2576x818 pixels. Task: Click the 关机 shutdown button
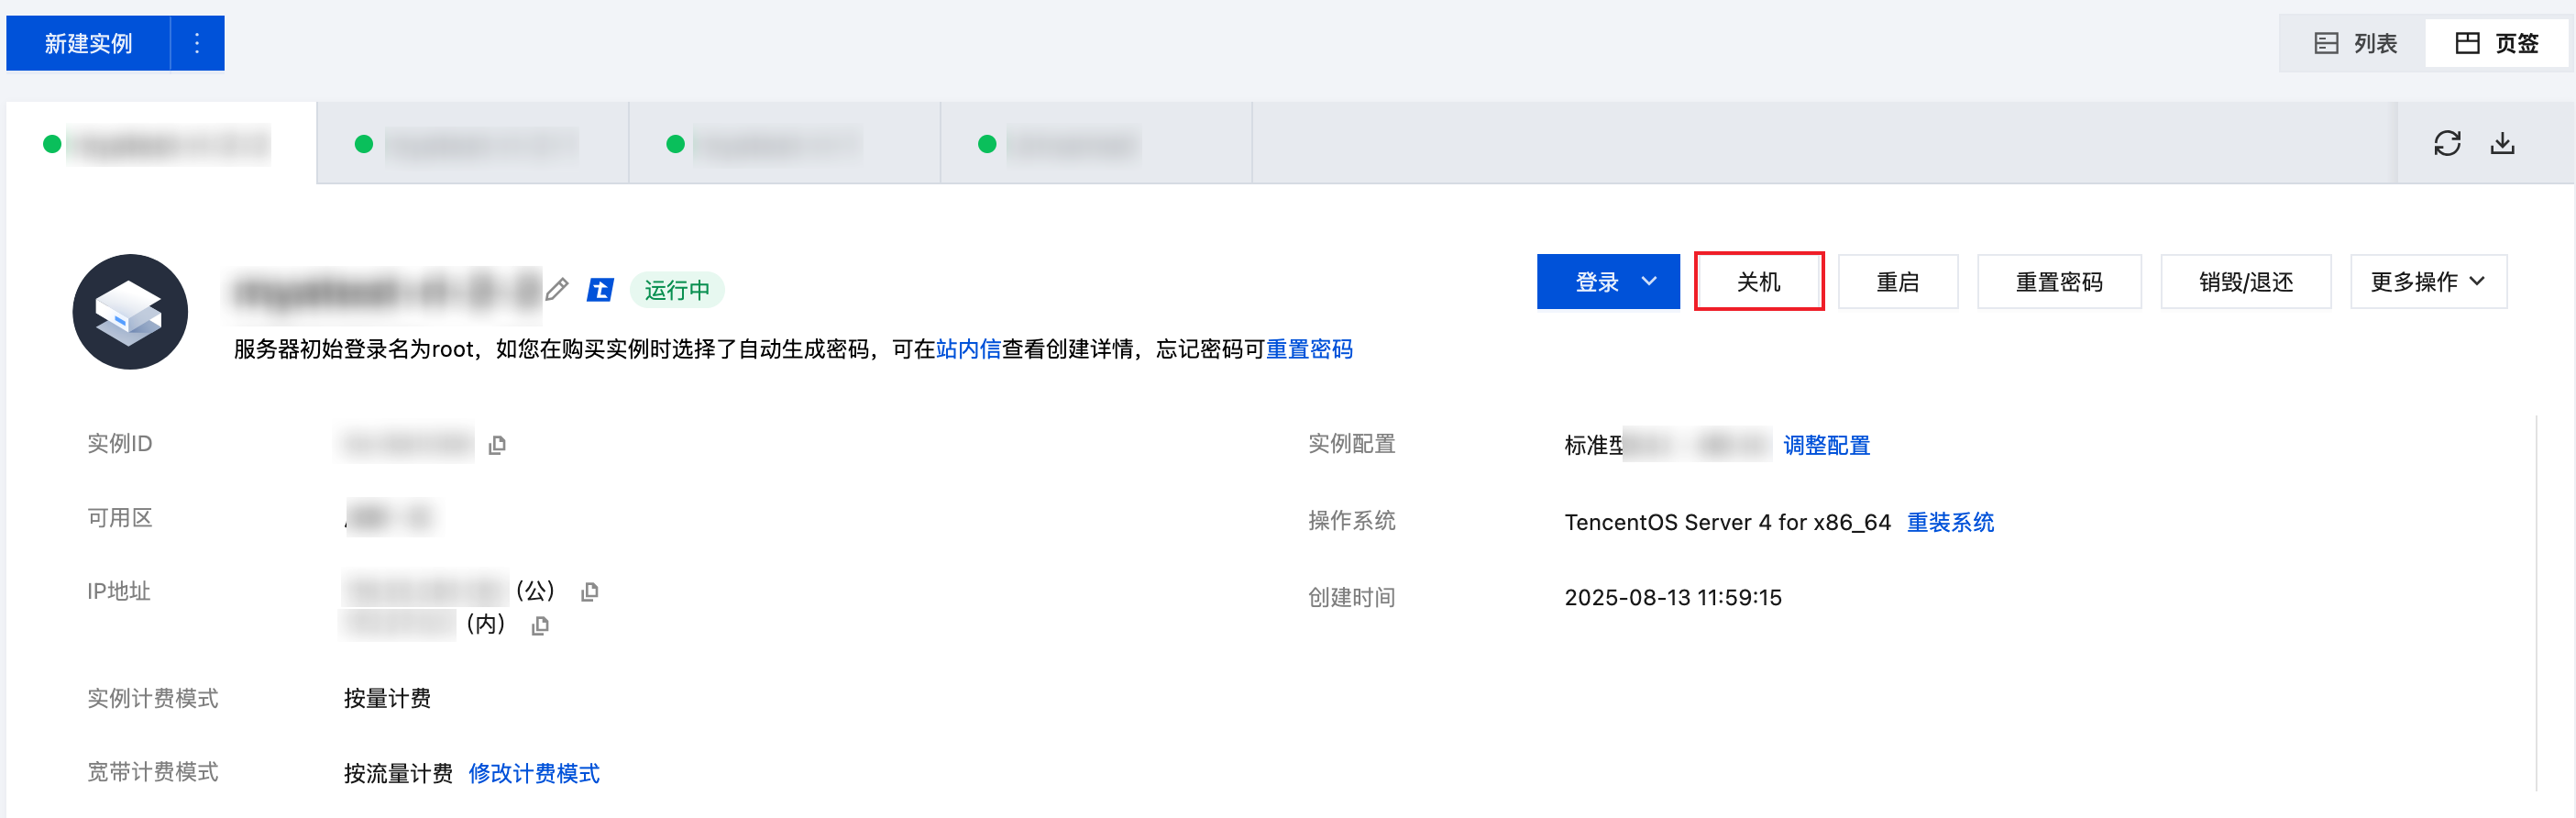pos(1758,282)
